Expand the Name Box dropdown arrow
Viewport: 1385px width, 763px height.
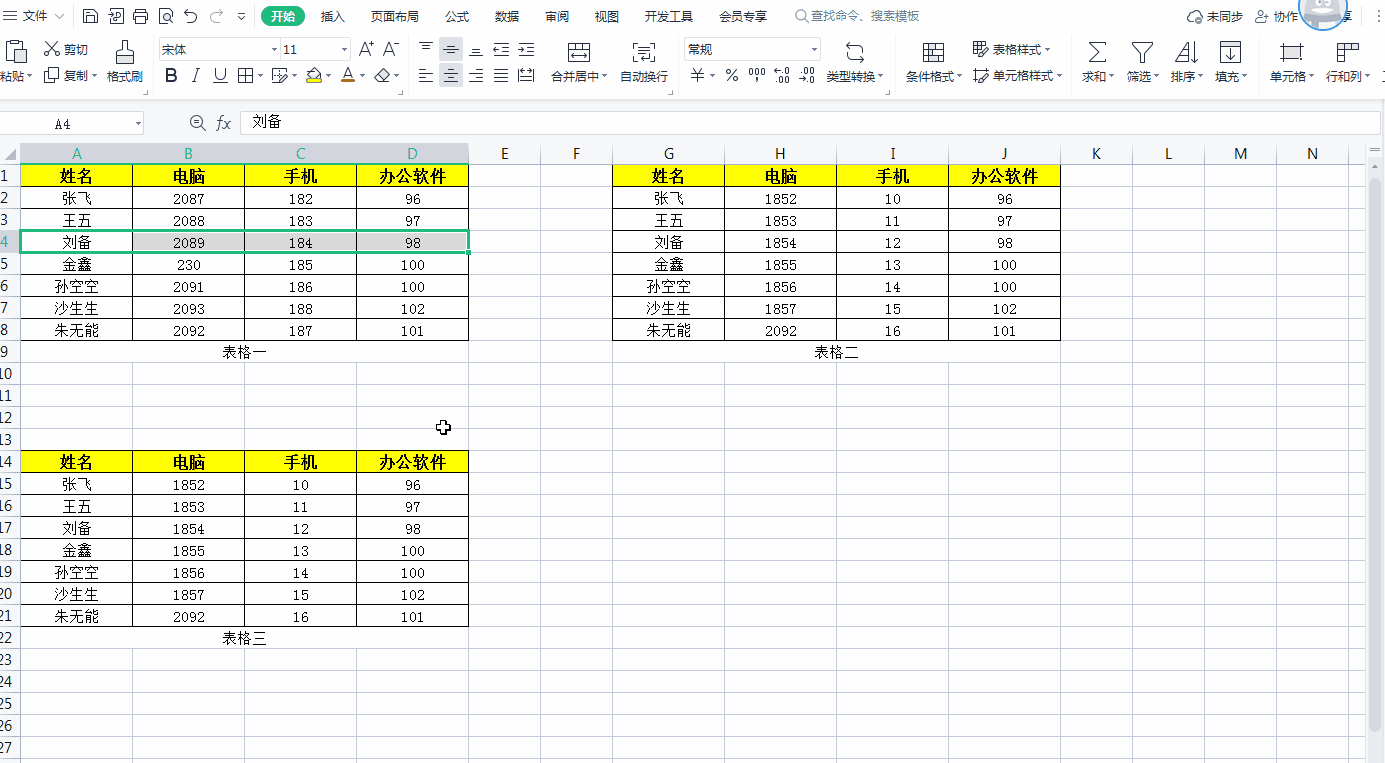pyautogui.click(x=138, y=123)
